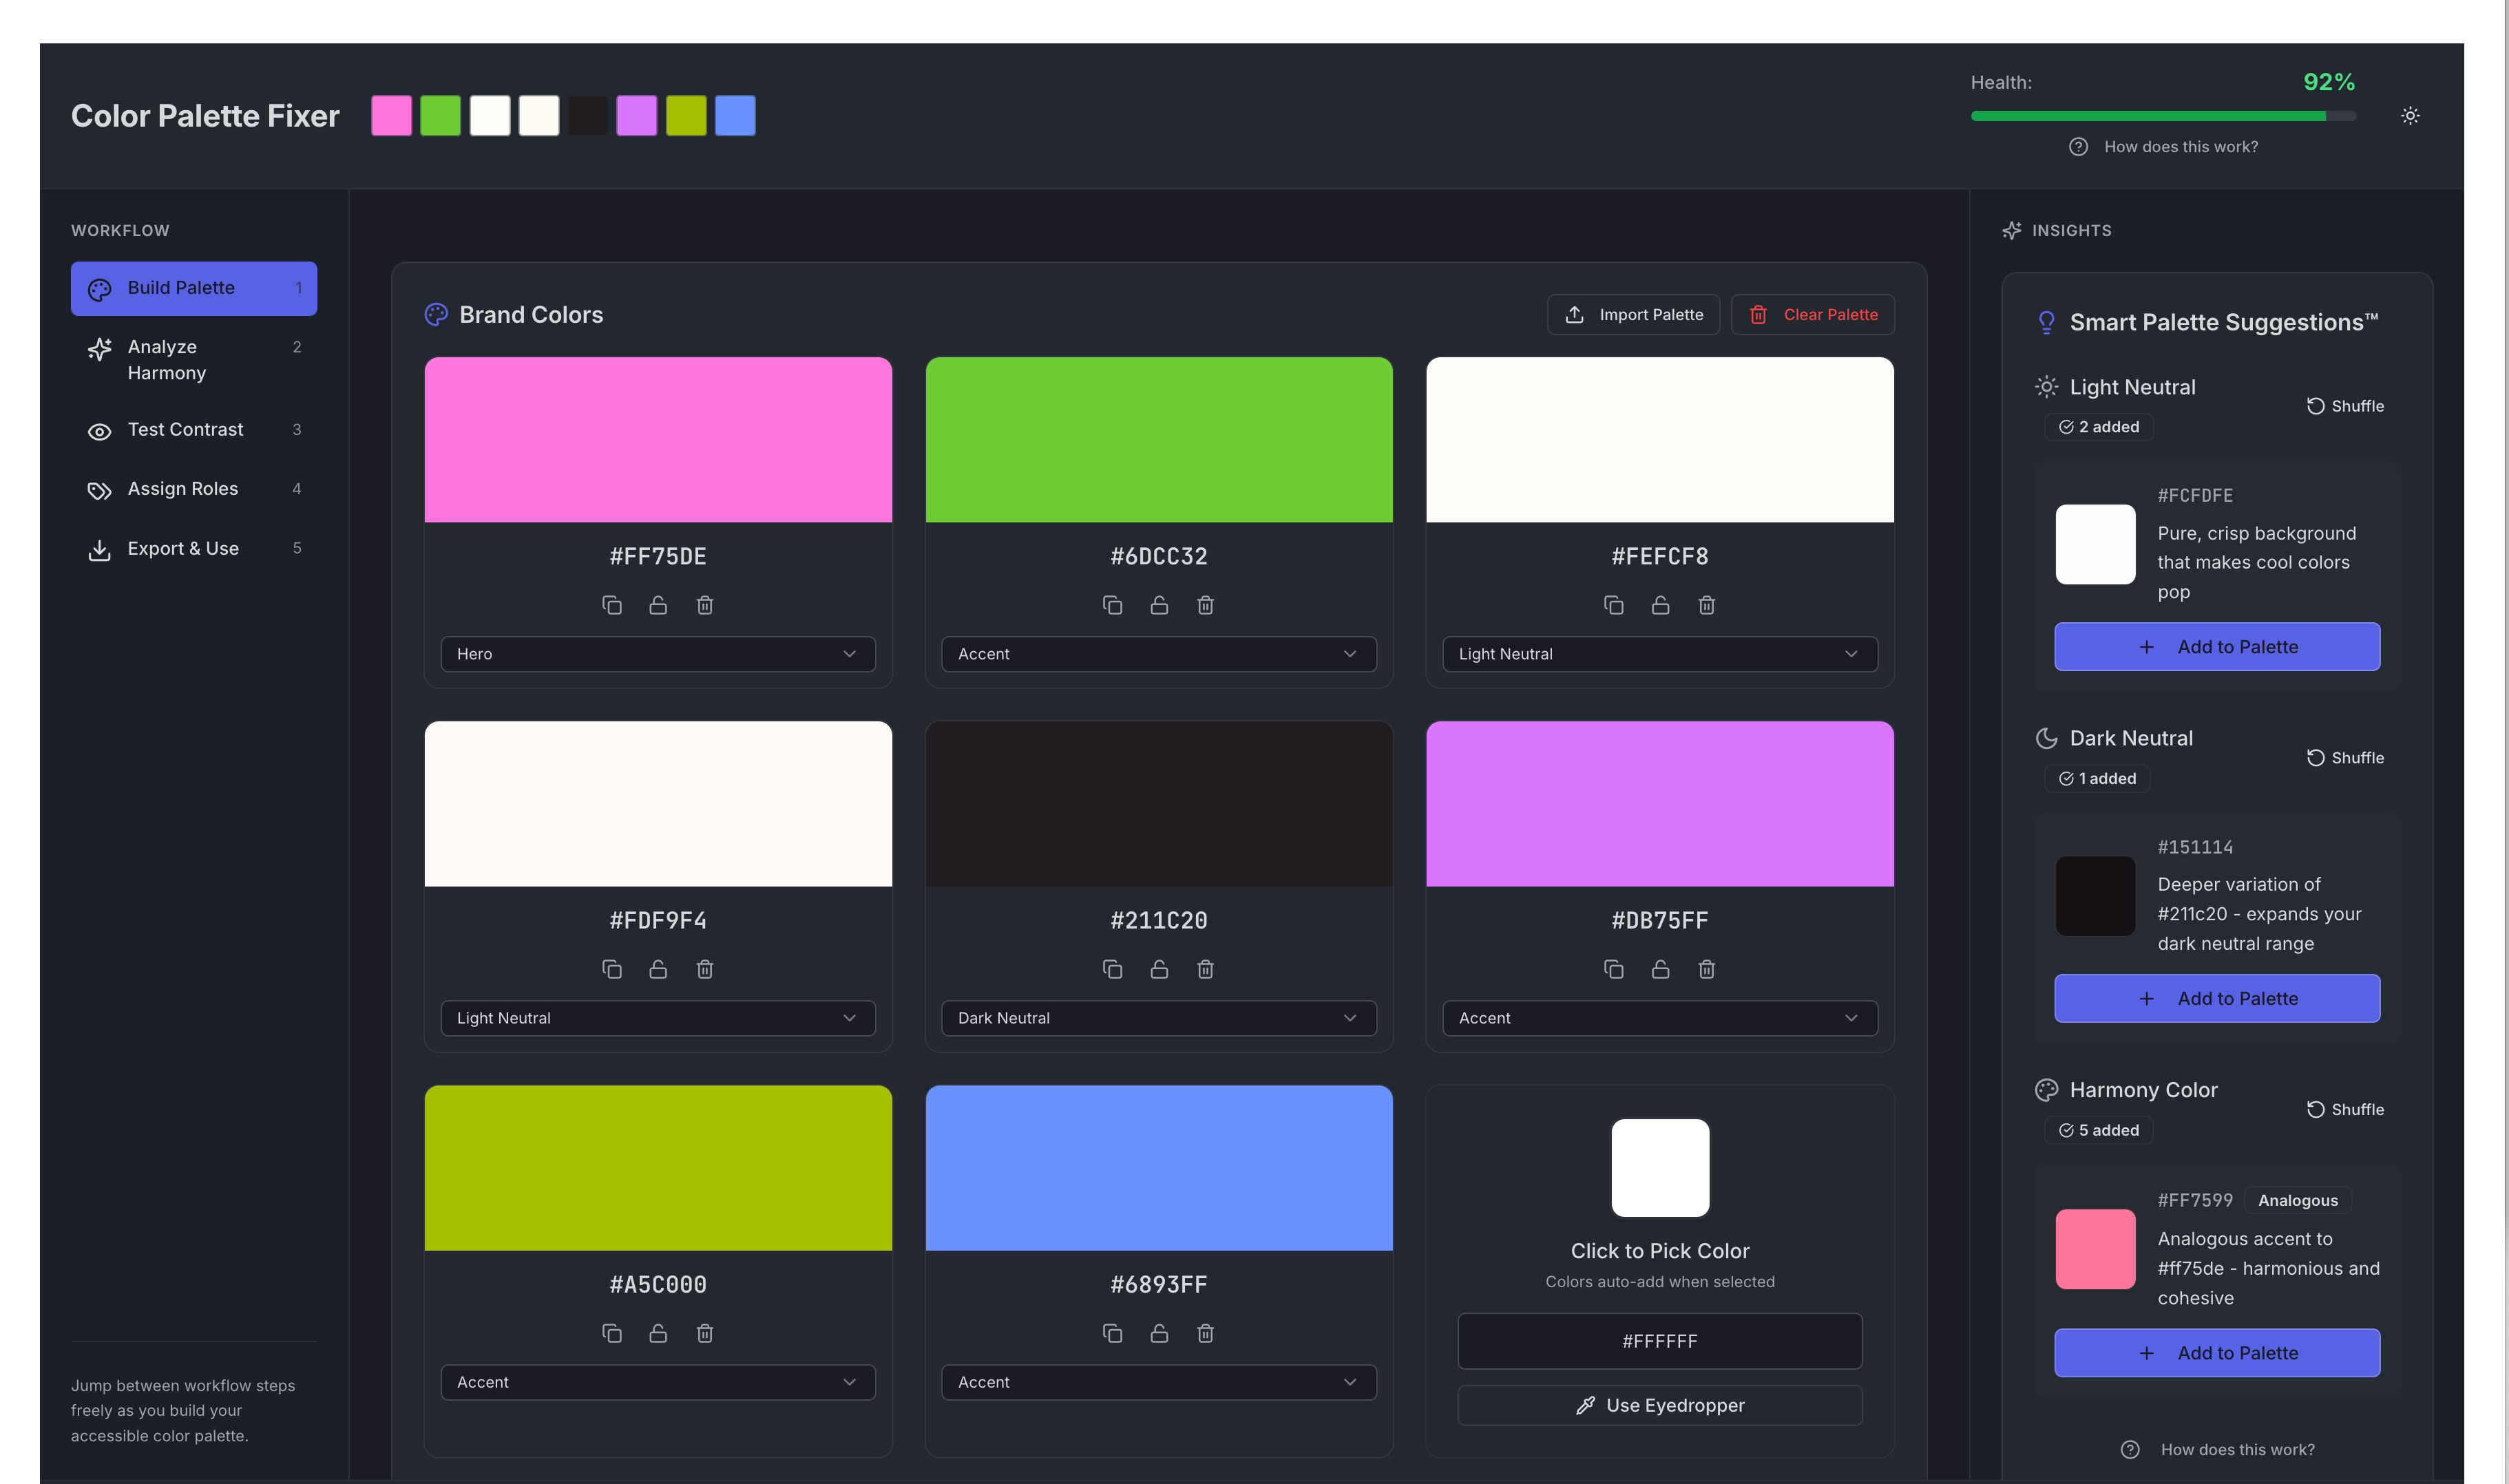Expand role dropdown for #6893FF
The height and width of the screenshot is (1484, 2509).
(x=1158, y=1382)
